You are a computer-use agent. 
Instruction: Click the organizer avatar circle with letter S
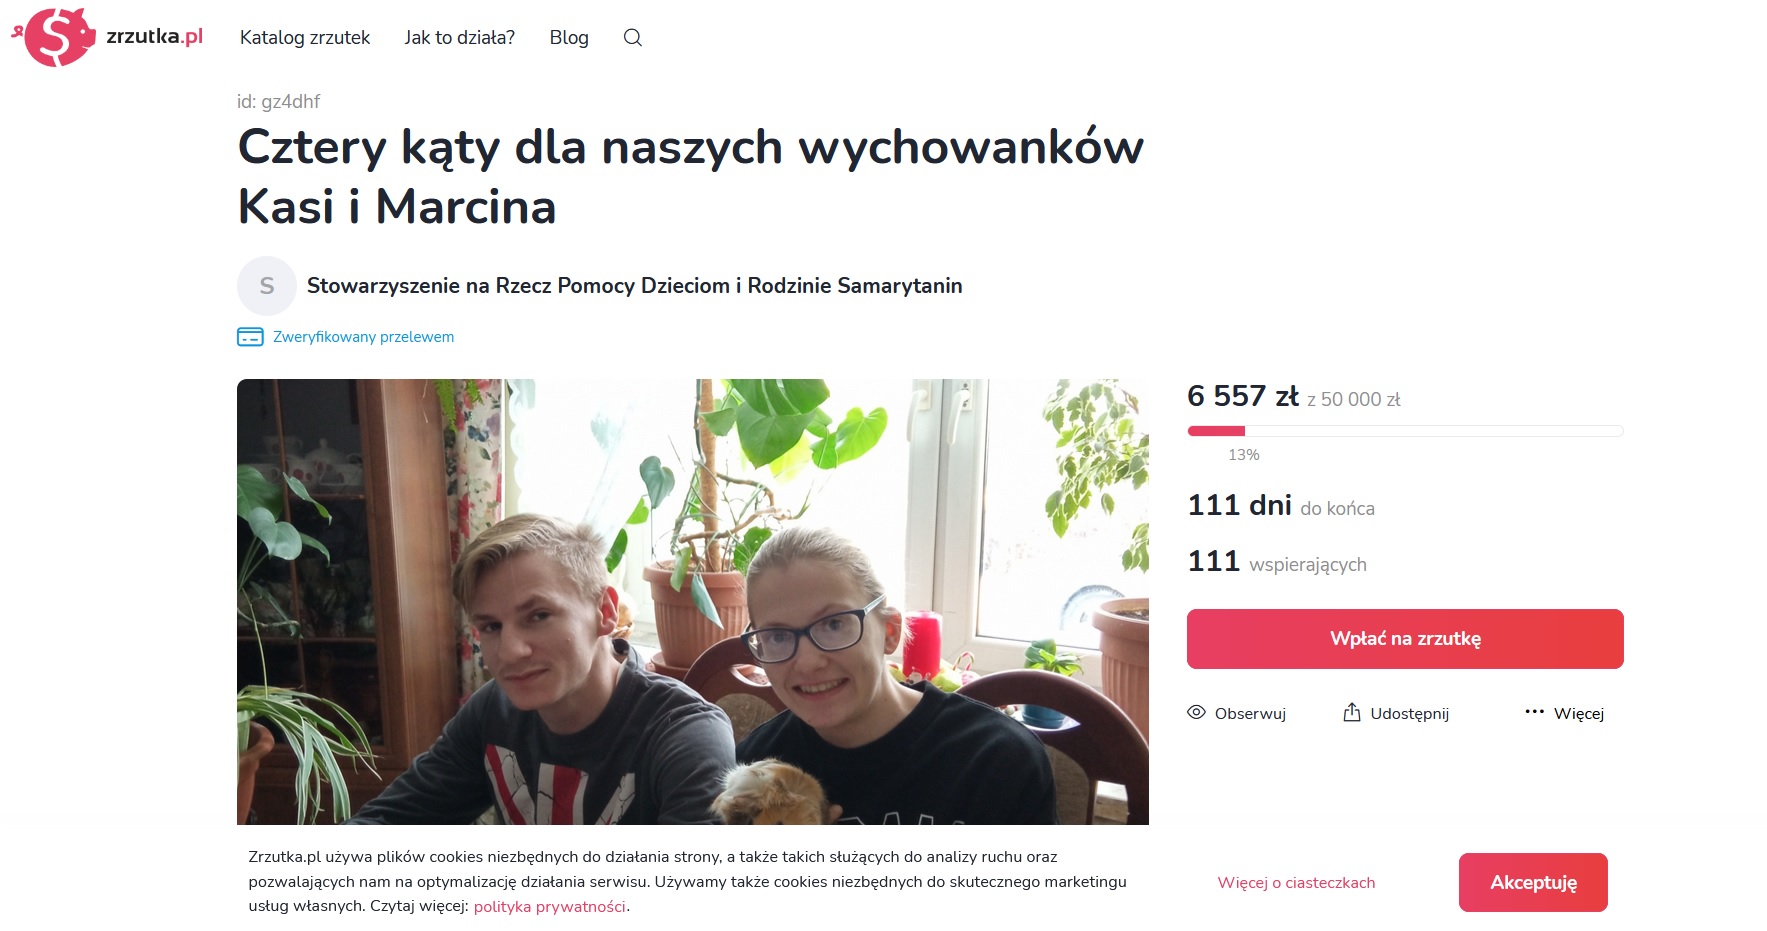(267, 286)
